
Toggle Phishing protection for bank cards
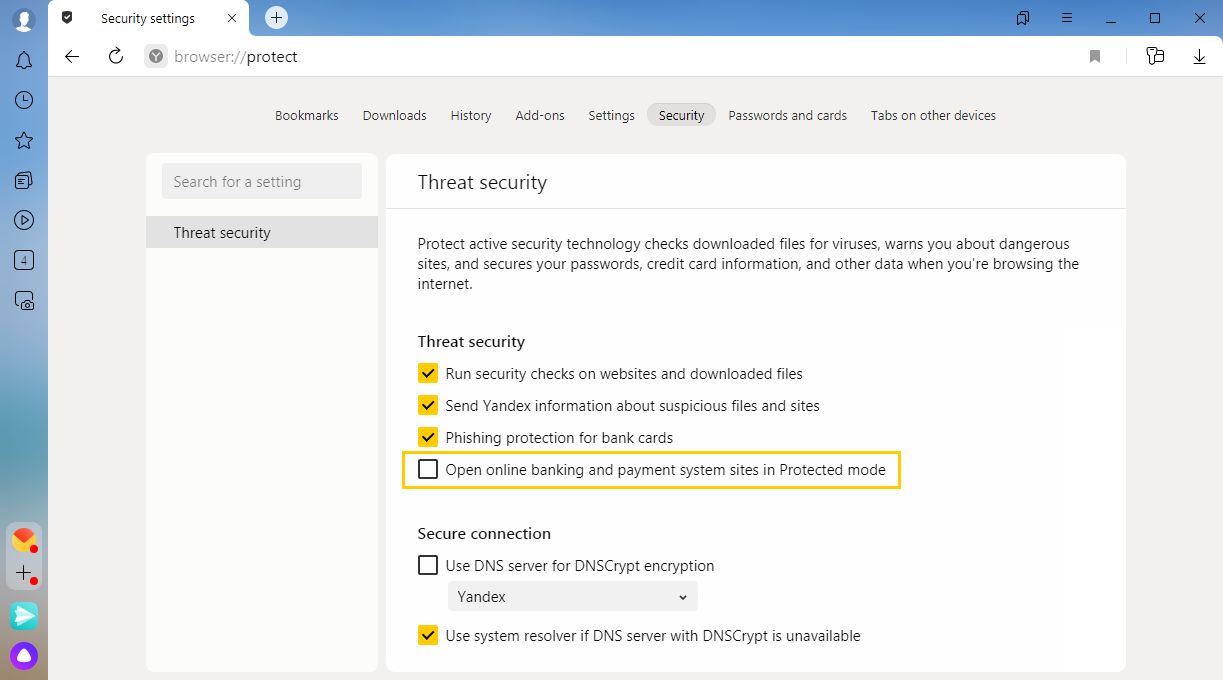pos(428,438)
